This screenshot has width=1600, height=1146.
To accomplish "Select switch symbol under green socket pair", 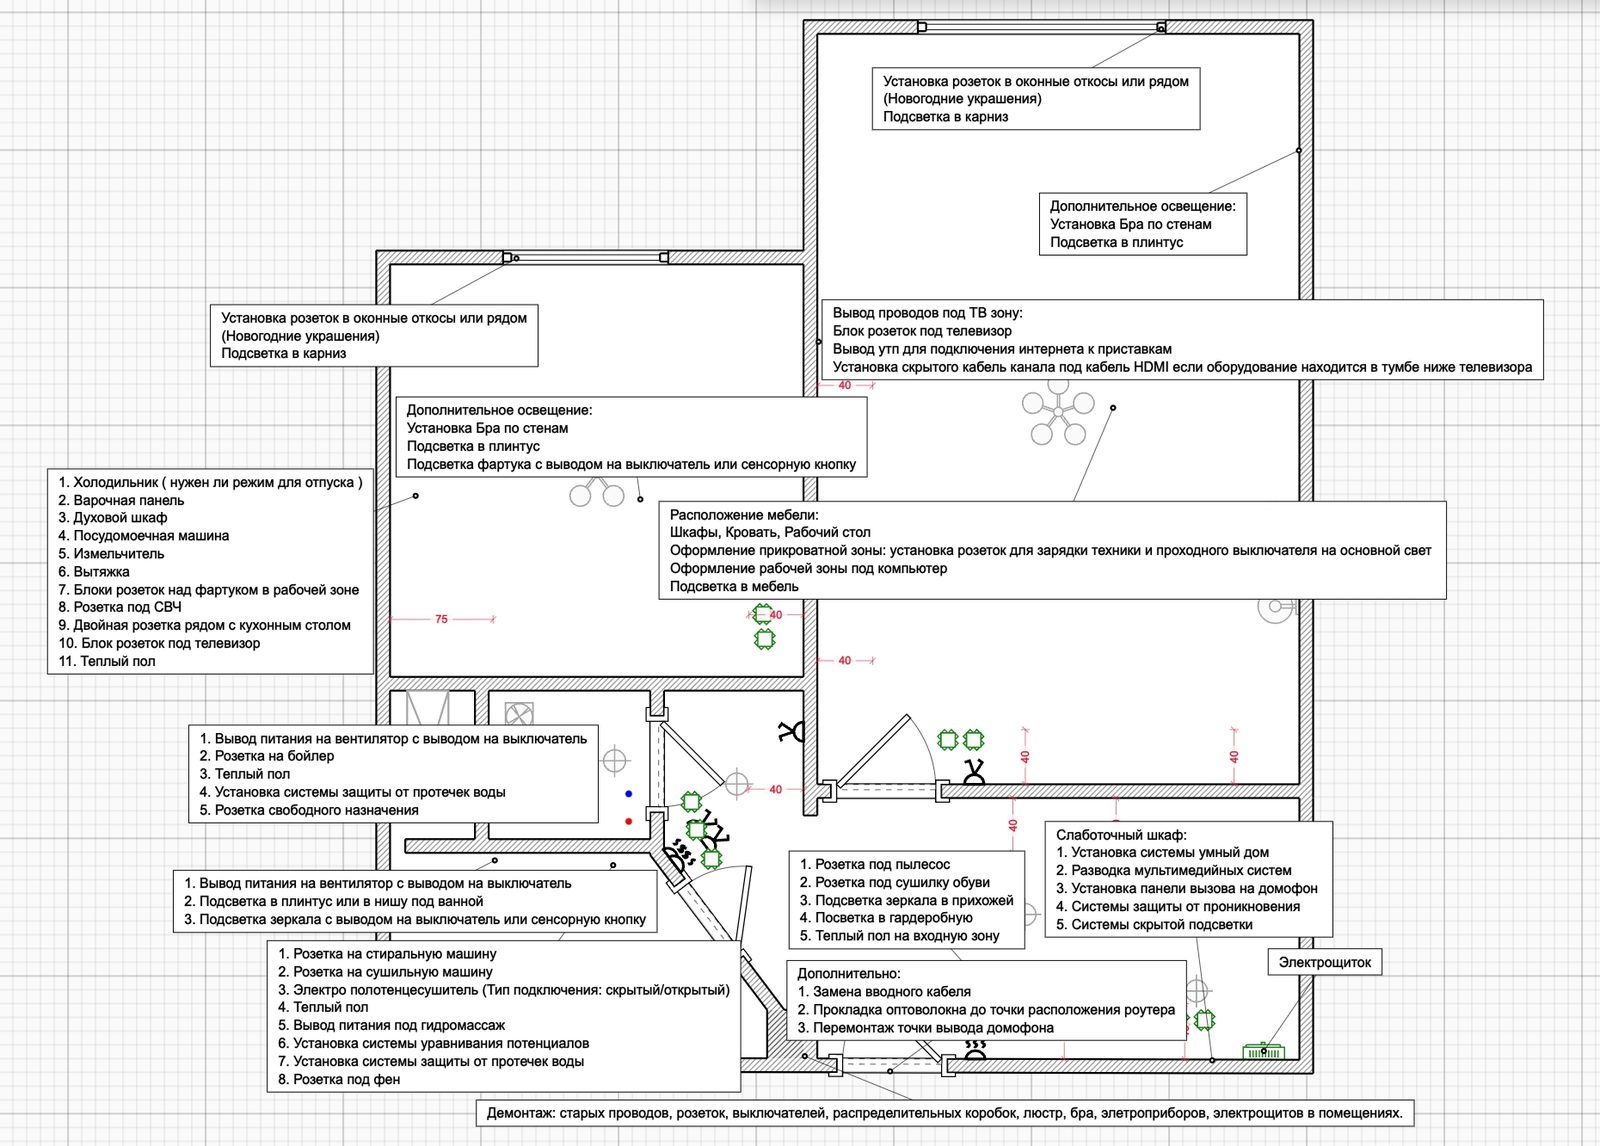I will (973, 772).
